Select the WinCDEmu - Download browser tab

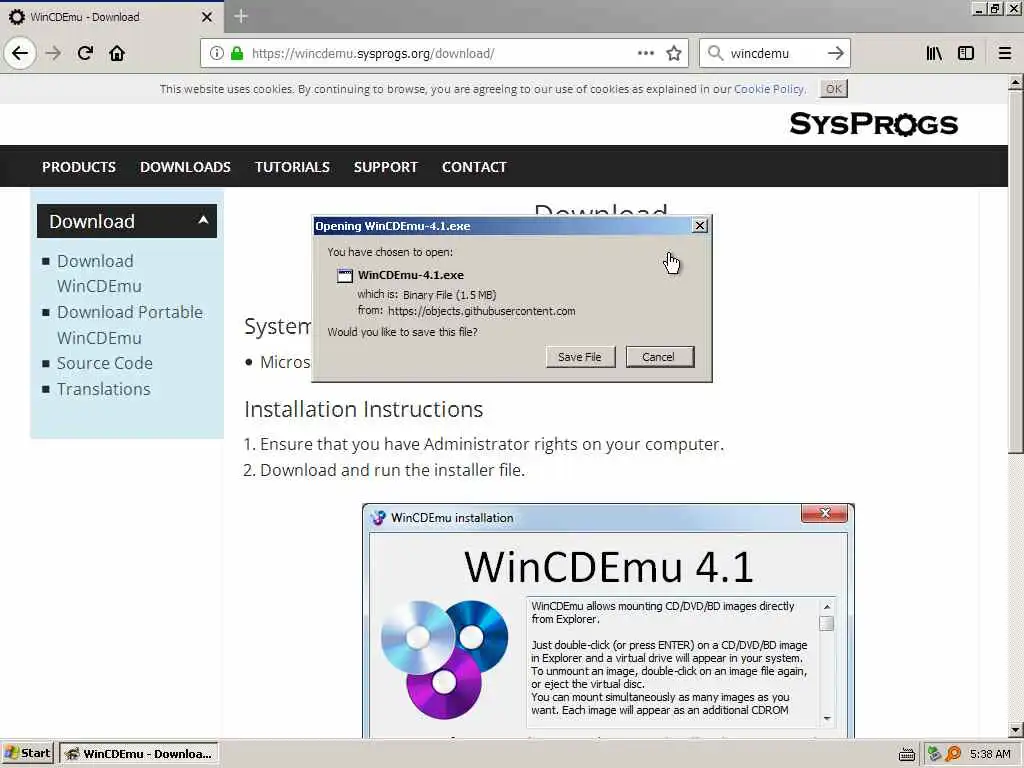coord(111,17)
